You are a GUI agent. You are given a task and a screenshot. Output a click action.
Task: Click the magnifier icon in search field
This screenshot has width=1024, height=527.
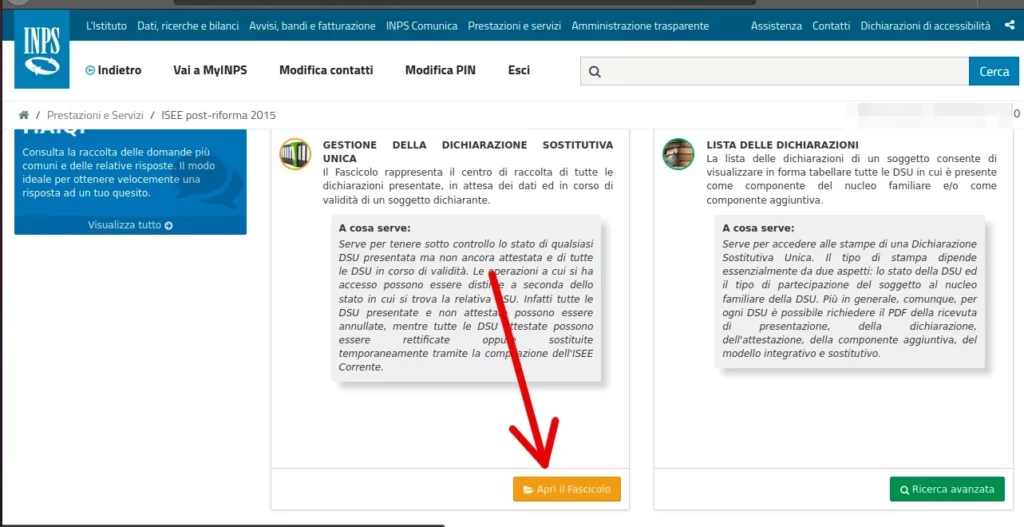594,72
